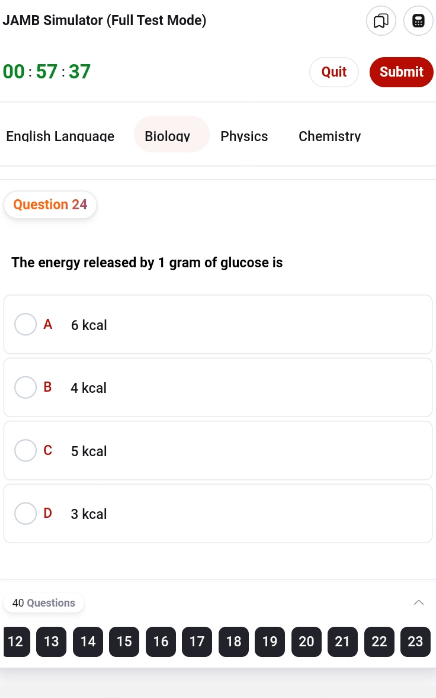The width and height of the screenshot is (436, 698).
Task: Open the calculator icon
Action: click(418, 20)
